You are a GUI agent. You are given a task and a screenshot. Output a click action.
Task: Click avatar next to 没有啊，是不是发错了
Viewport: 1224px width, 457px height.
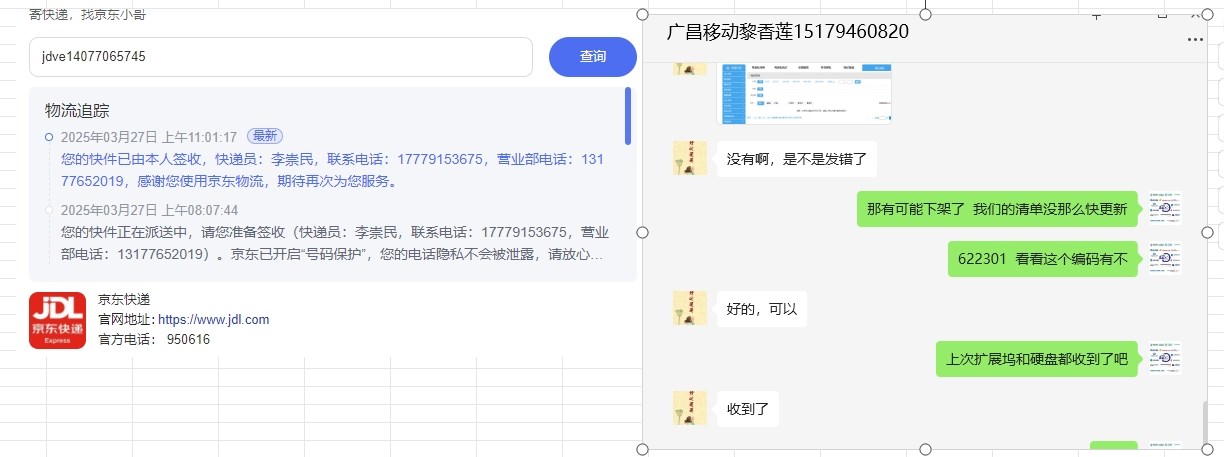690,158
